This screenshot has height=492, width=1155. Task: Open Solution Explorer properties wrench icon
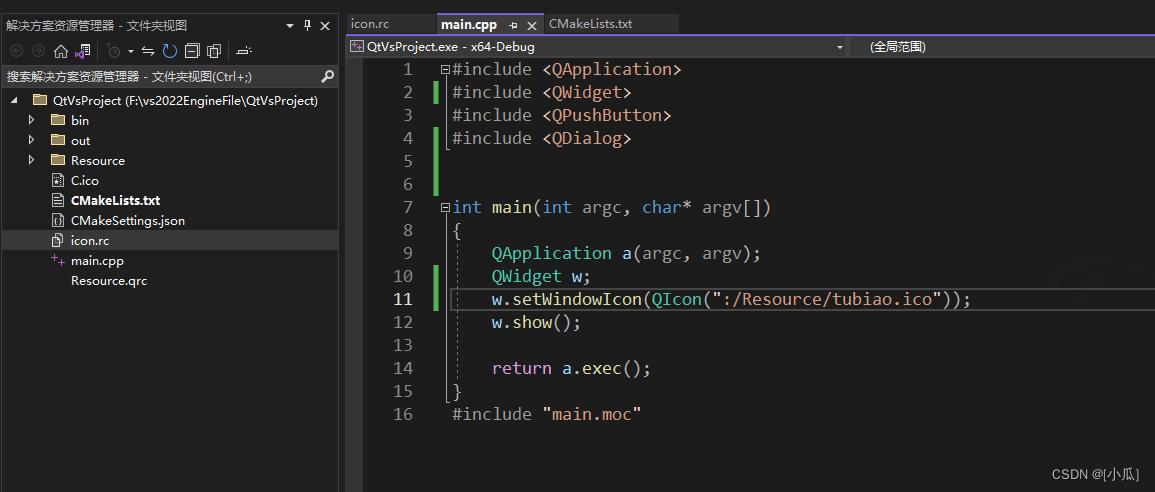pyautogui.click(x=245, y=51)
